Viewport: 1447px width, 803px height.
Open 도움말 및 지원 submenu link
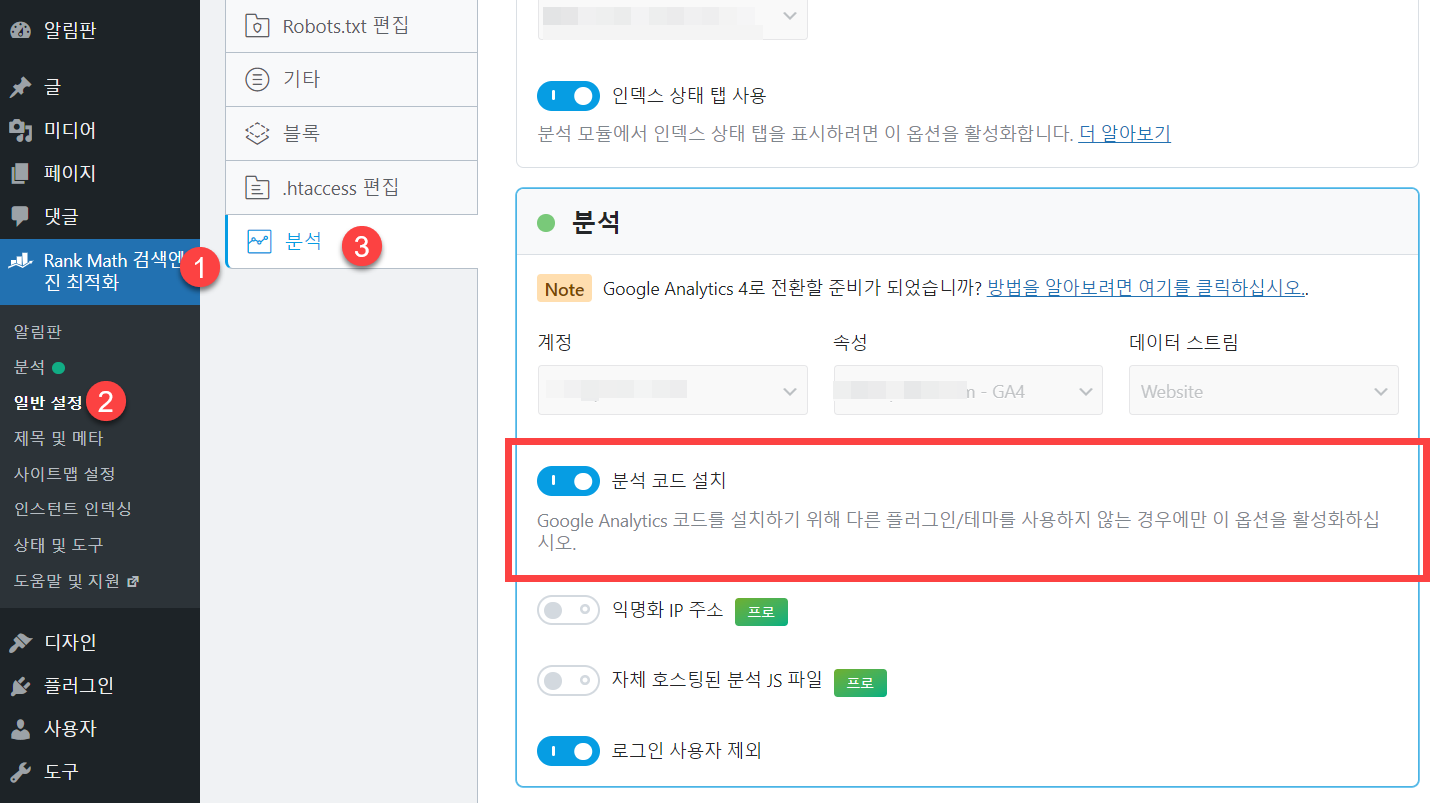click(76, 581)
